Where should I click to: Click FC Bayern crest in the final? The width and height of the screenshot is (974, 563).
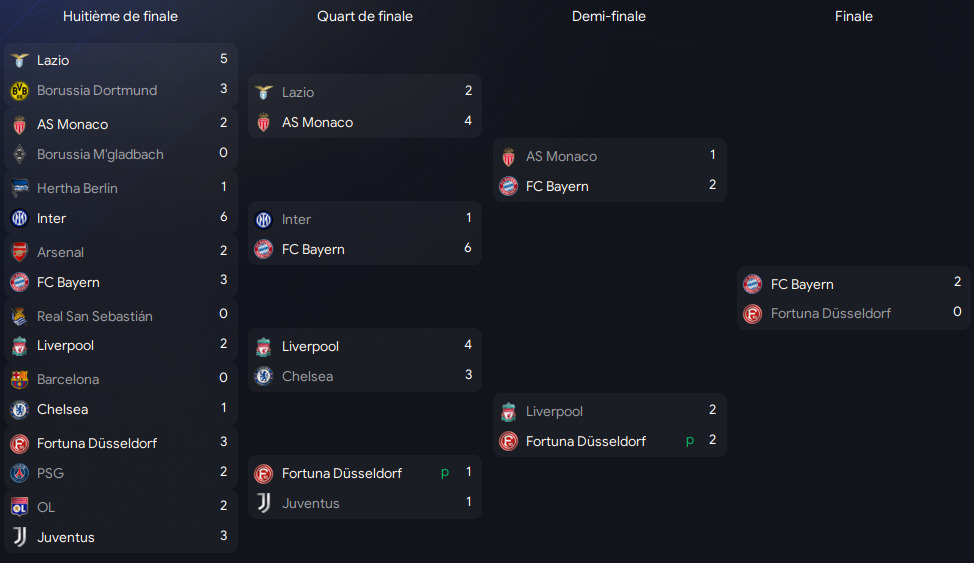click(753, 284)
